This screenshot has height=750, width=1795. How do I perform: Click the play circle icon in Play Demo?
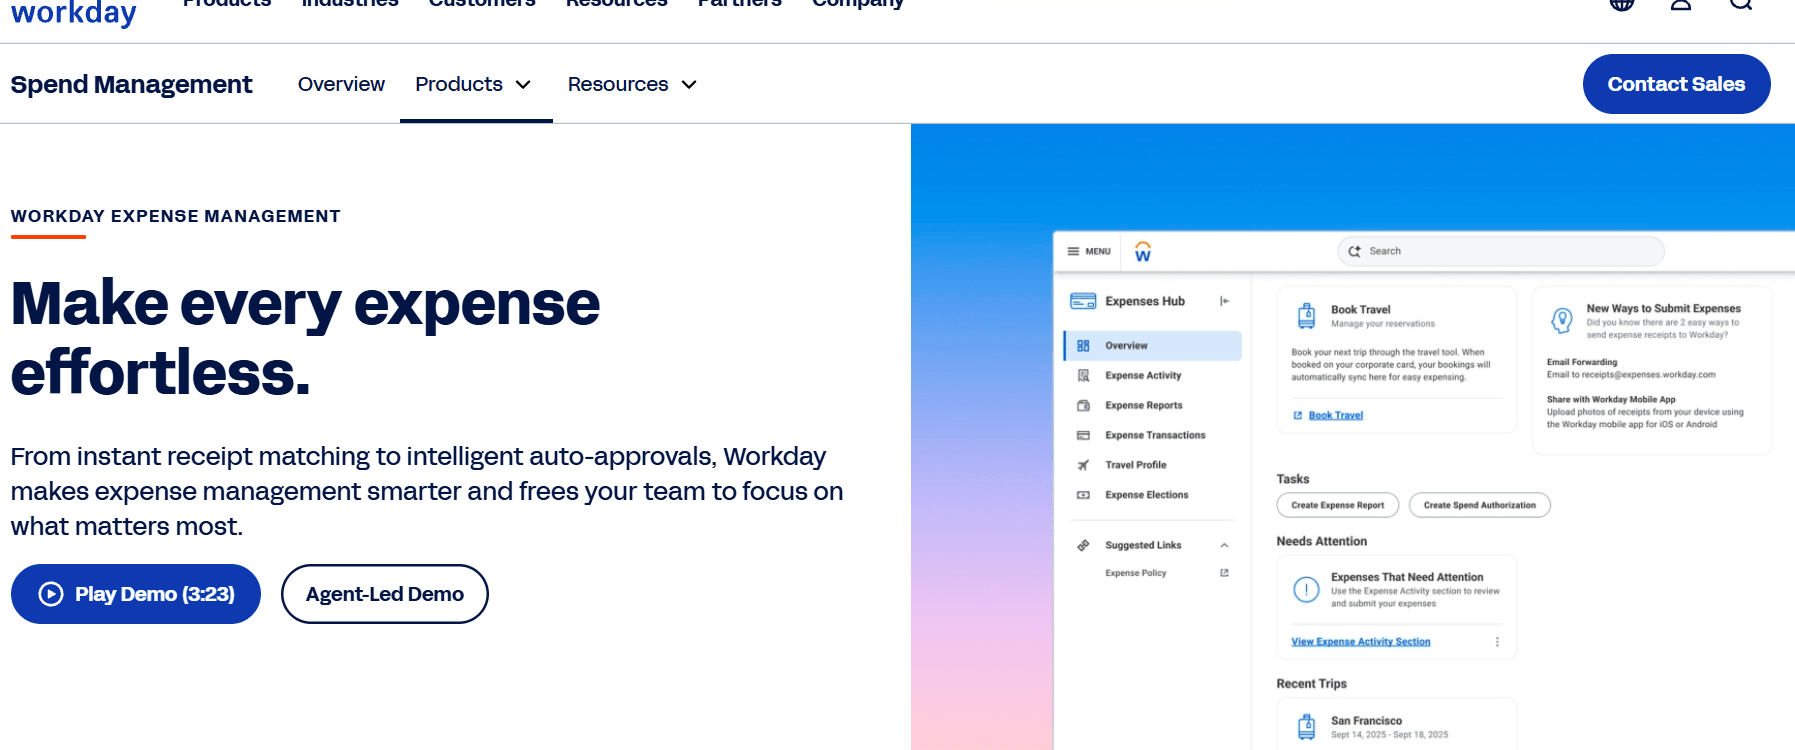pyautogui.click(x=51, y=594)
